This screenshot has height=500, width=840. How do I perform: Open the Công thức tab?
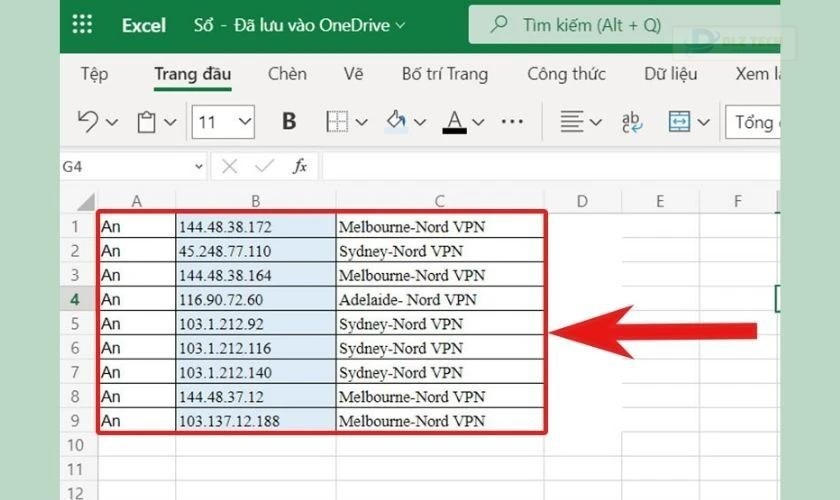566,74
